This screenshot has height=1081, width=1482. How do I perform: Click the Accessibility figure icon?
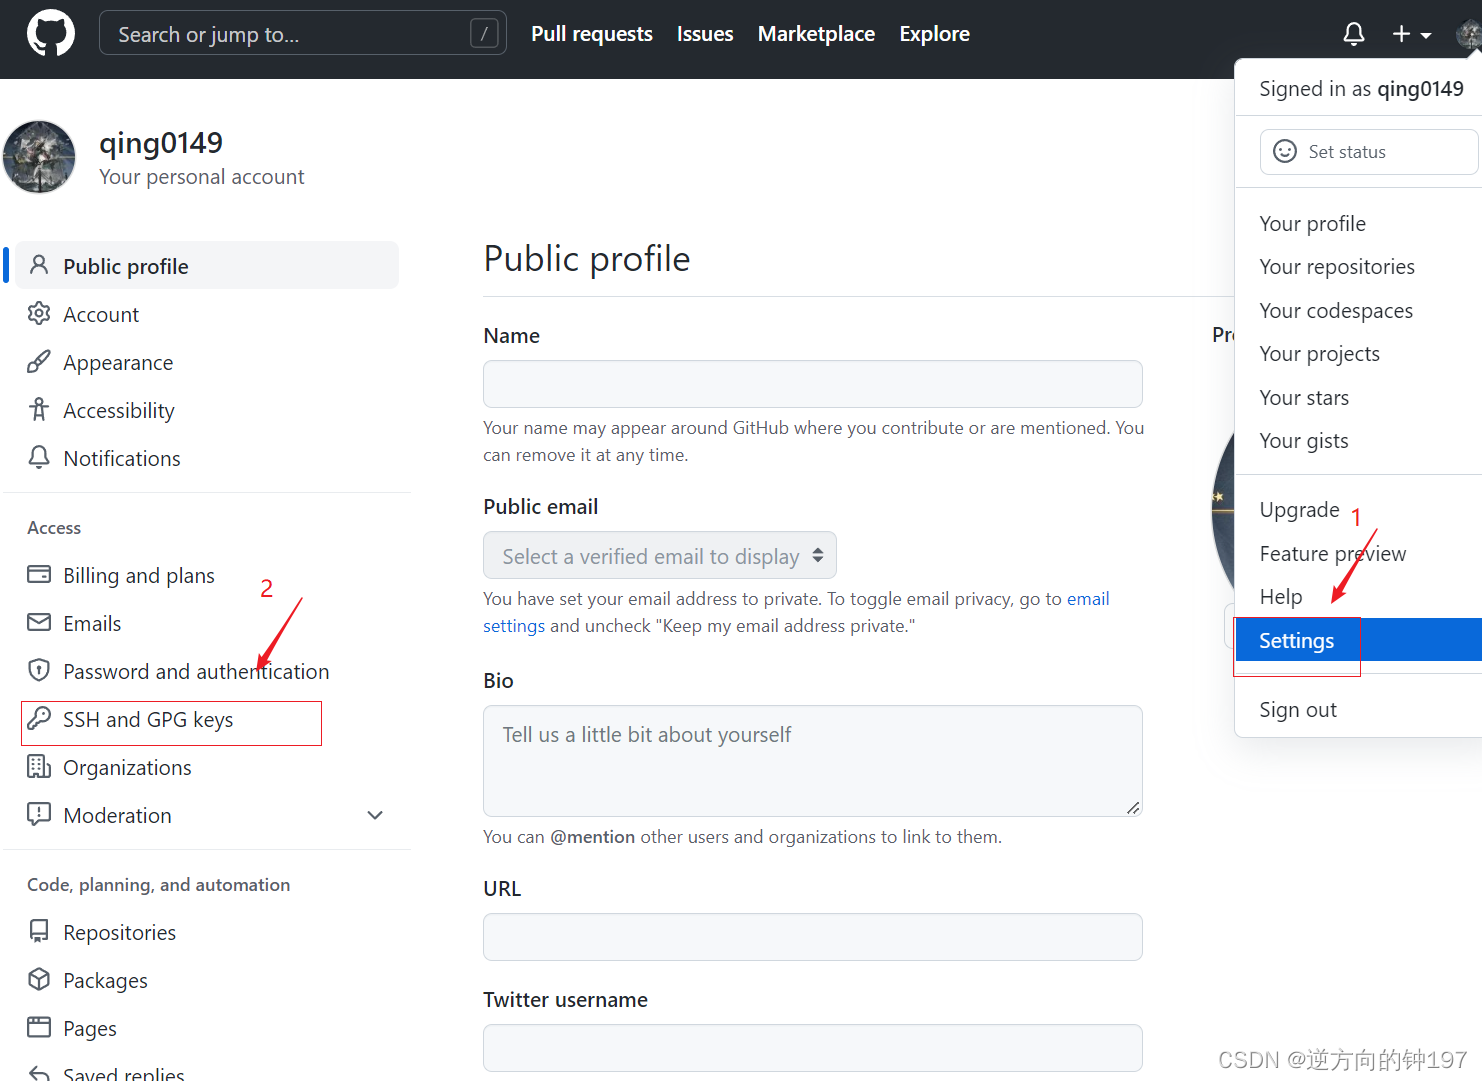pos(39,410)
